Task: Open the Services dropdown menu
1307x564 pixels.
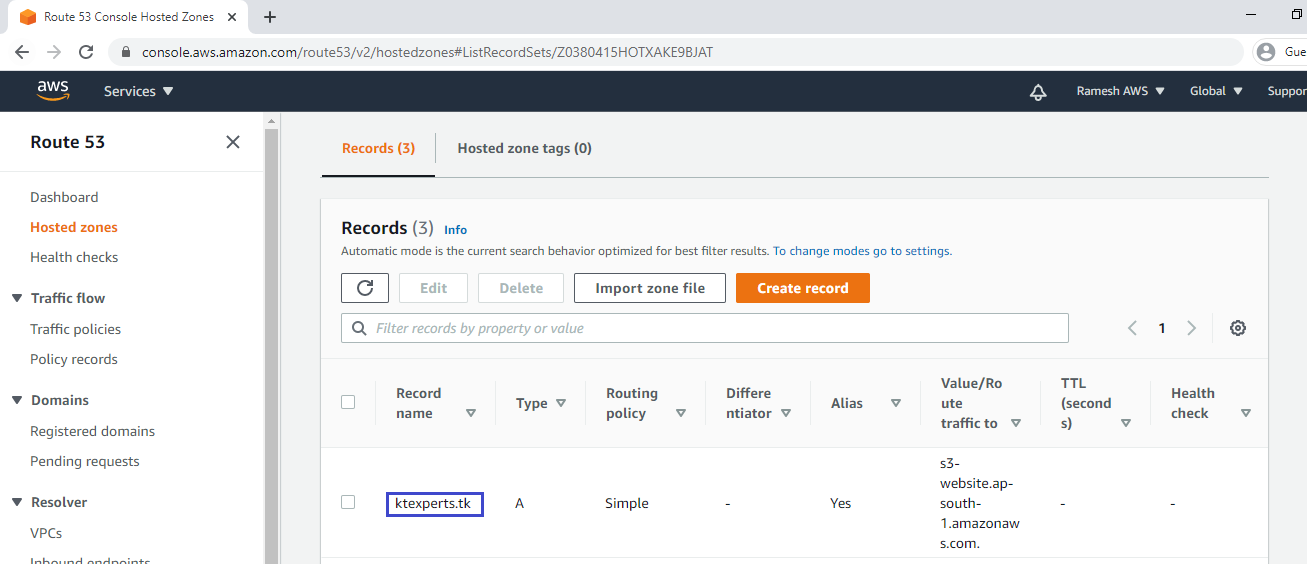Action: (139, 91)
